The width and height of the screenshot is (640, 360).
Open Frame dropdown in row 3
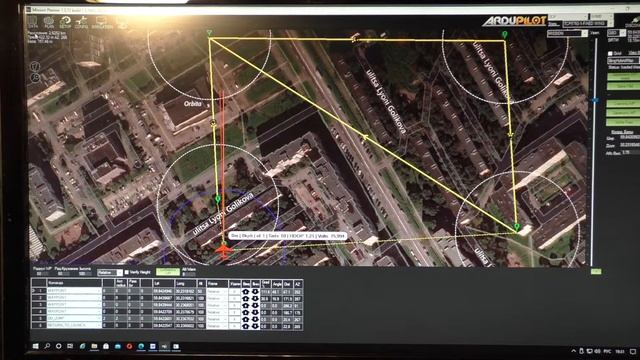[x=217, y=305]
